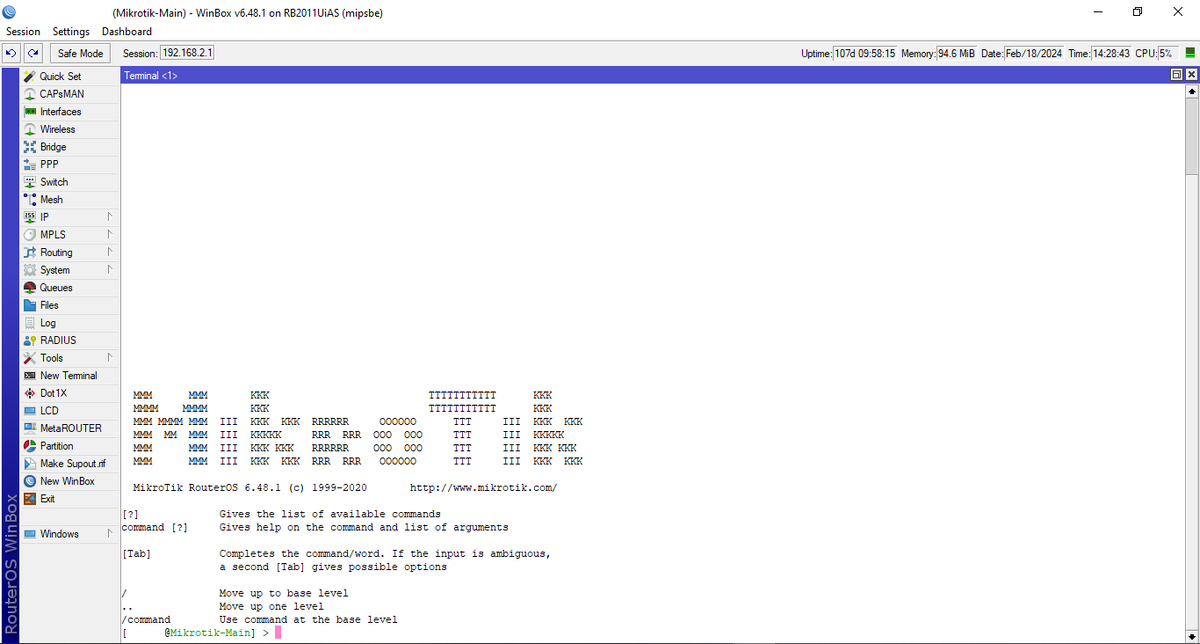This screenshot has width=1200, height=644.
Task: Click the Windows sidebar icon
Action: [30, 534]
